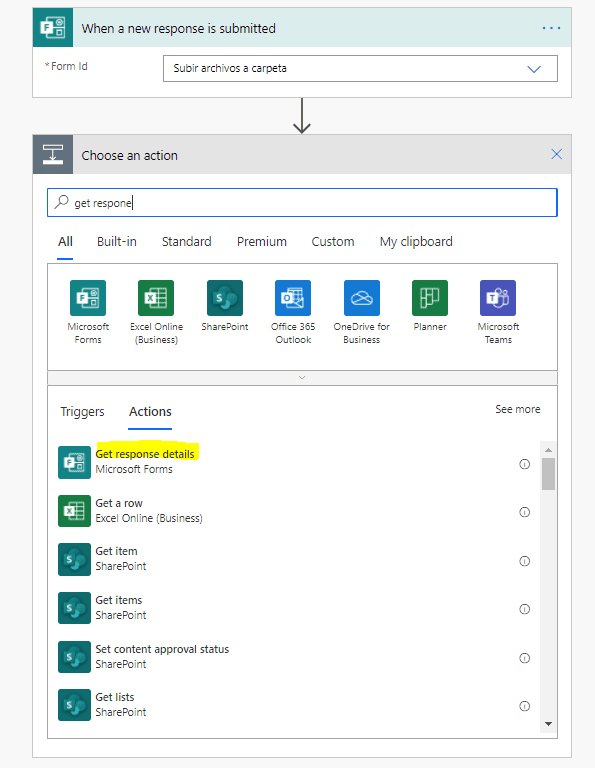Click the actions list scroll-down arrow
Image resolution: width=595 pixels, height=768 pixels.
[548, 724]
